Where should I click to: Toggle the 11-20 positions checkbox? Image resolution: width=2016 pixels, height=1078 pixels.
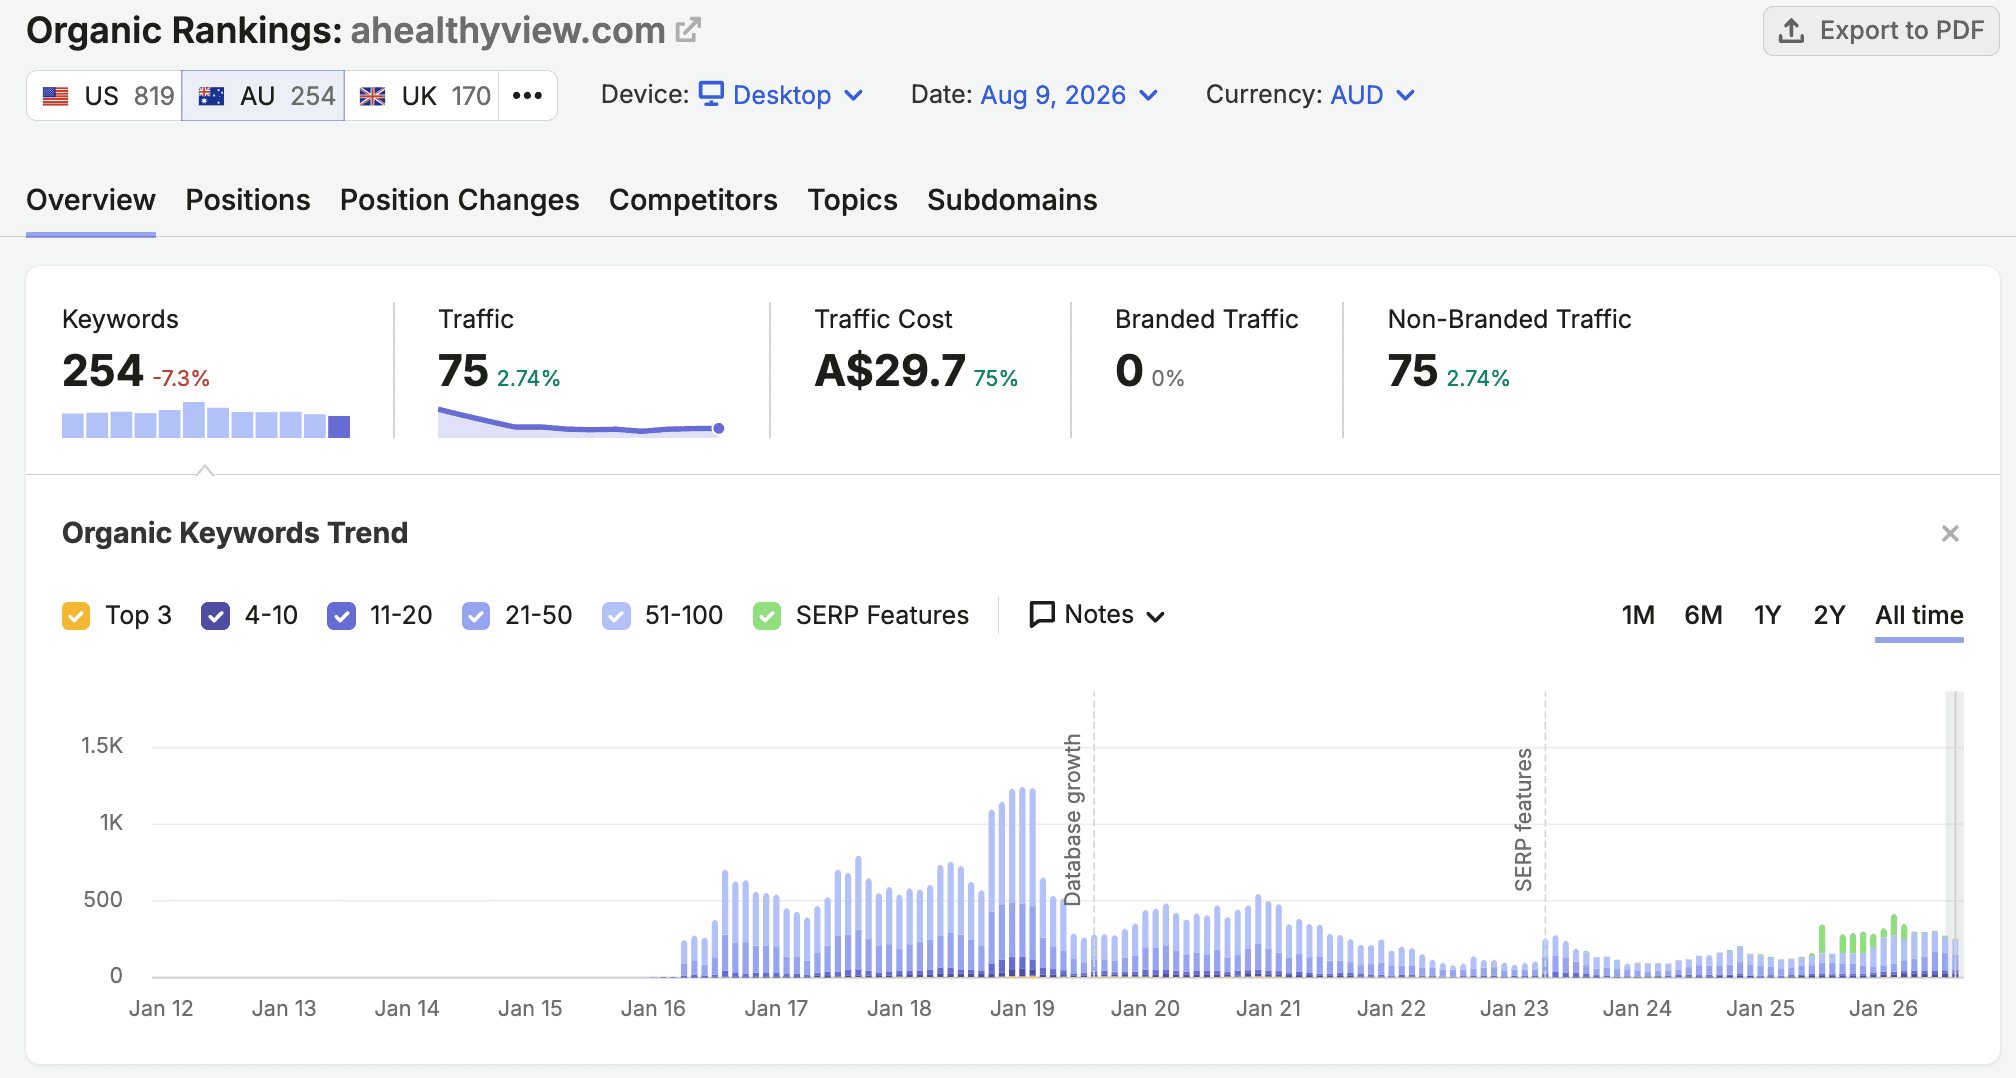[341, 615]
